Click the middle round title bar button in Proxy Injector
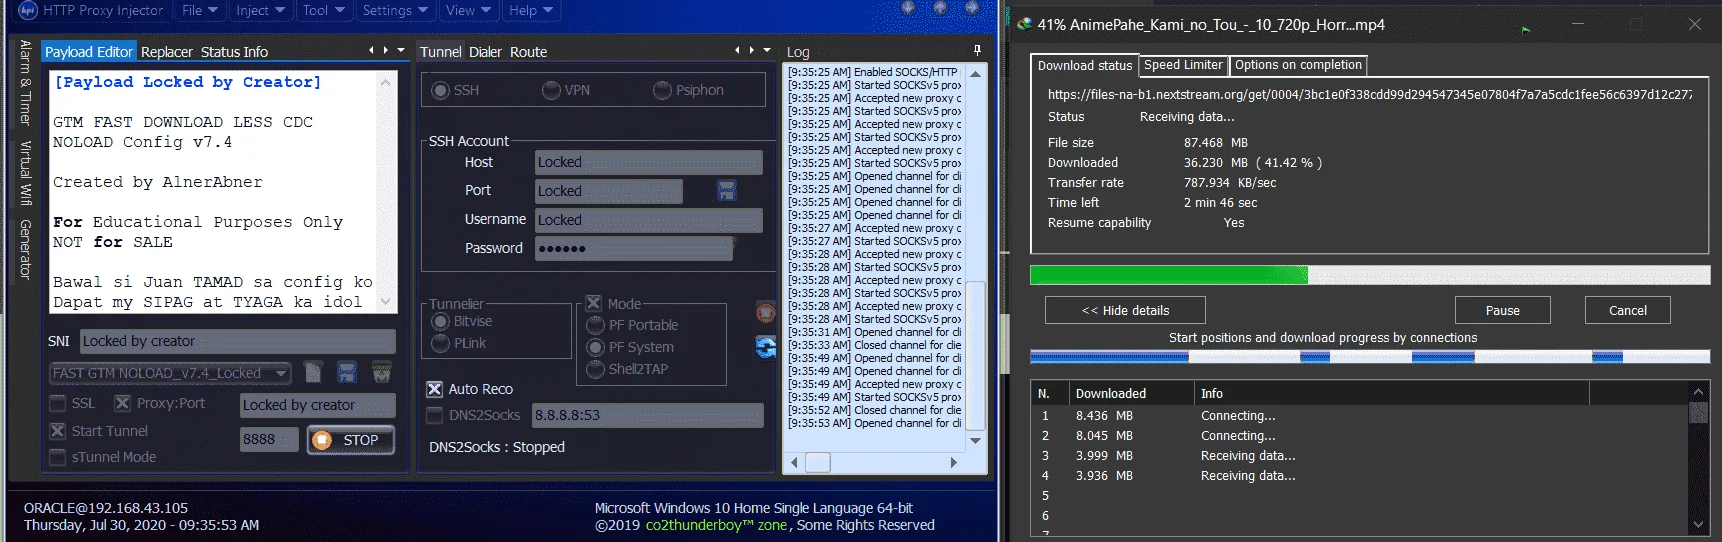This screenshot has width=1722, height=542. coord(940,8)
